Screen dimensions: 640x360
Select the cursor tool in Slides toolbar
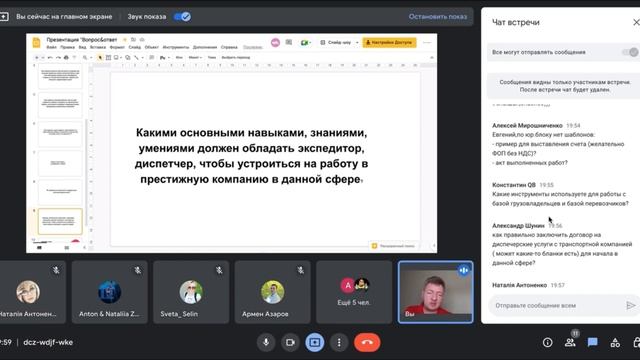pos(100,58)
